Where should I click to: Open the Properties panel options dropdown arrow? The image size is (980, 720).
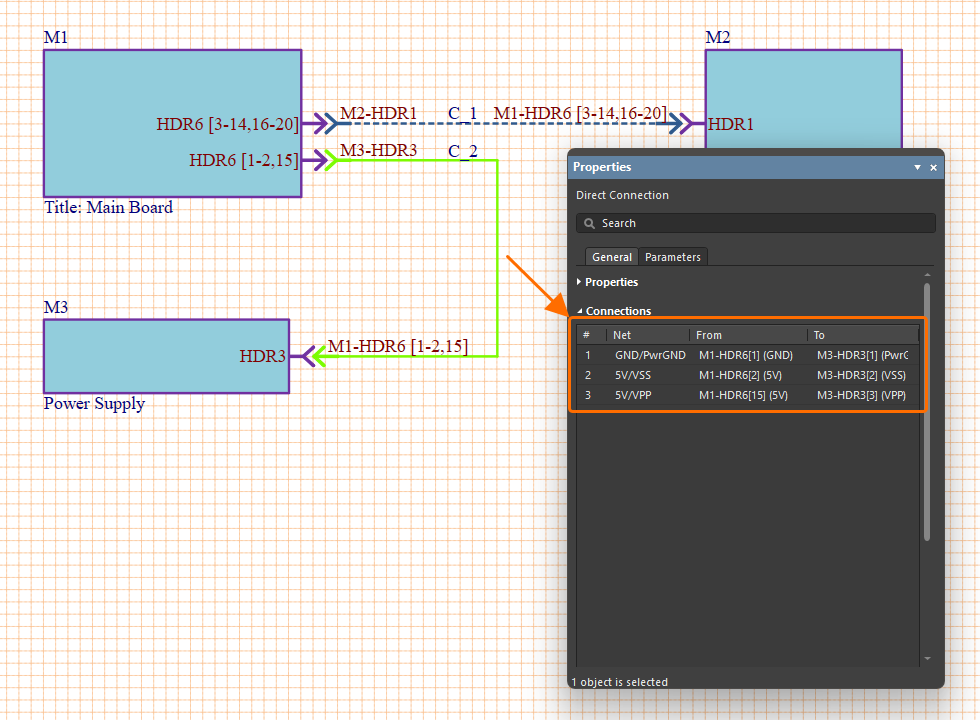point(917,168)
